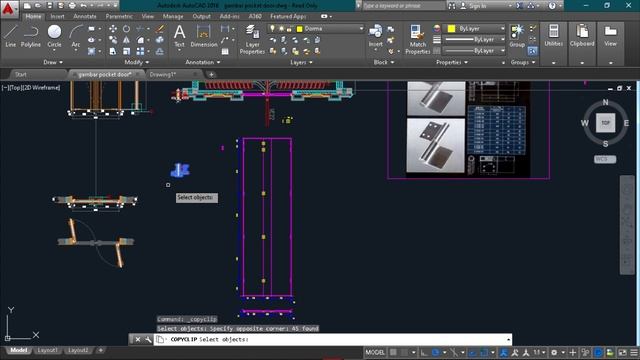This screenshot has height=360, width=640.
Task: Click the Mirror tool in Modify panel
Action: tap(127, 40)
